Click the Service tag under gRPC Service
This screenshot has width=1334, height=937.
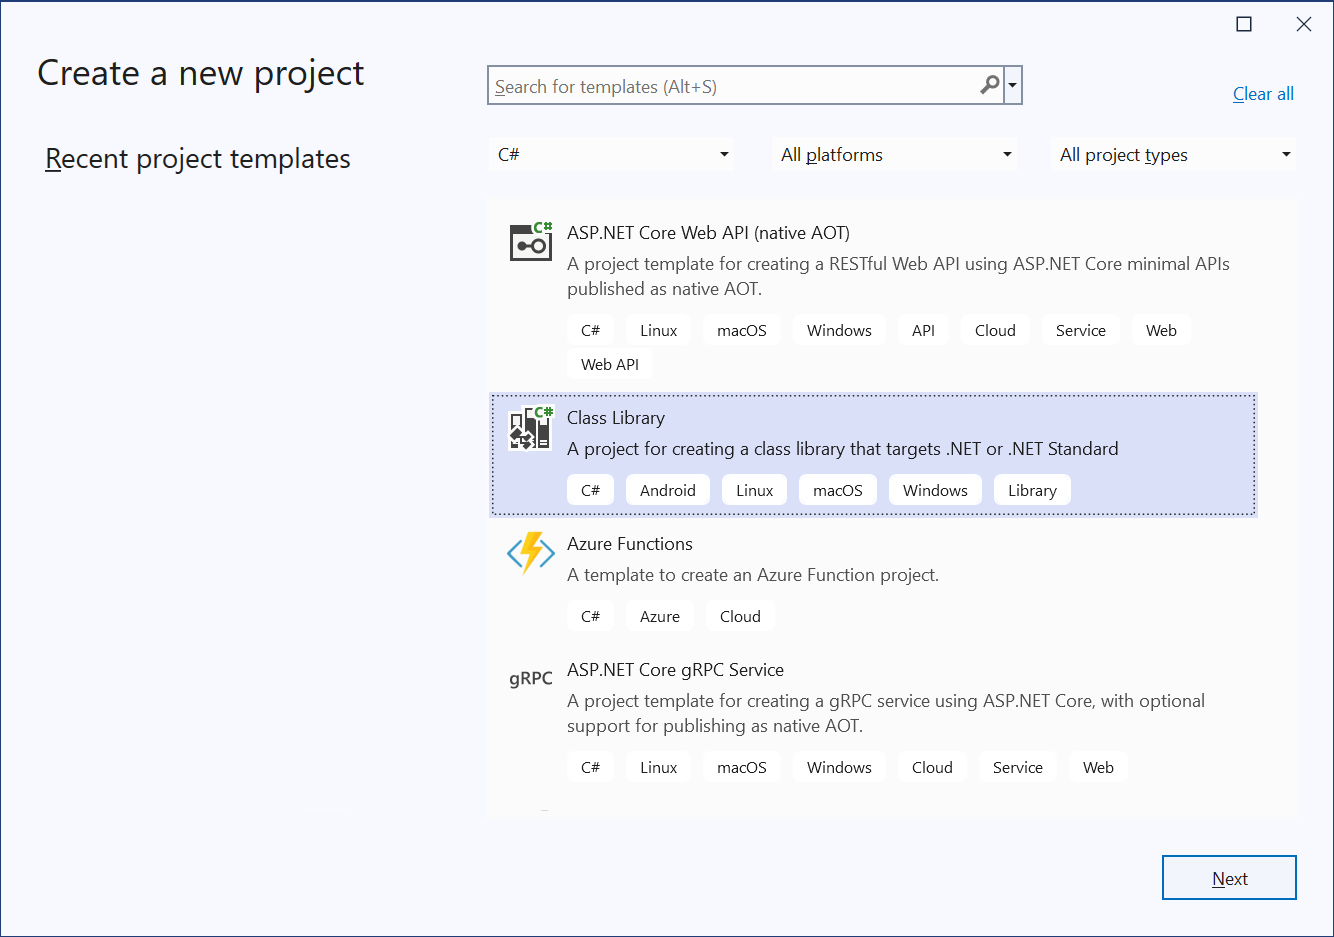(x=1018, y=767)
